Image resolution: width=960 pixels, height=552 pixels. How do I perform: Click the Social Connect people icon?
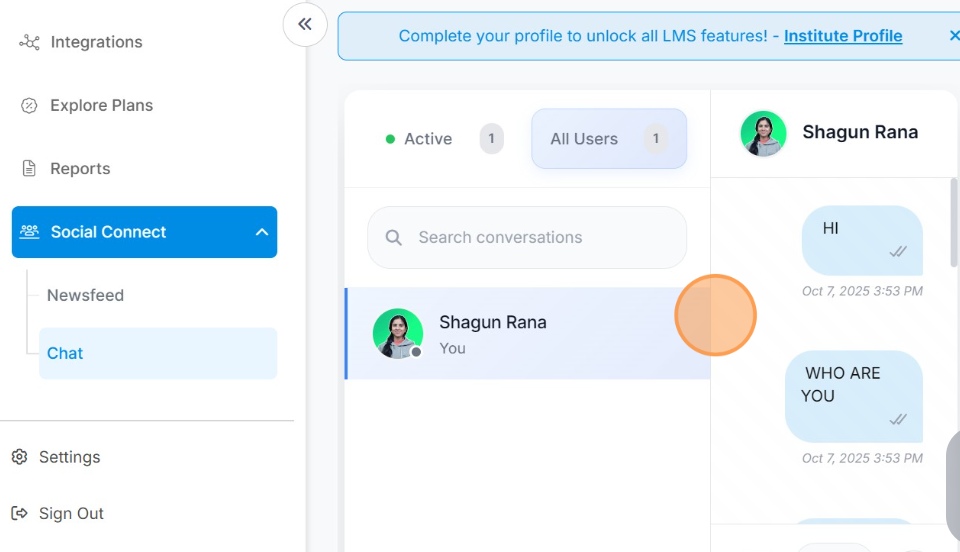[29, 232]
